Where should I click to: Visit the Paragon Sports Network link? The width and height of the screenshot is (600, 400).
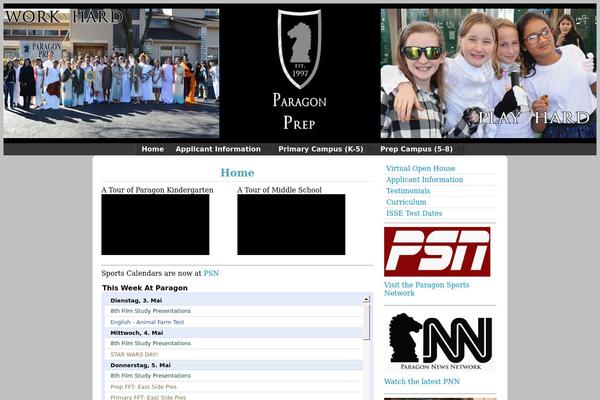point(426,289)
